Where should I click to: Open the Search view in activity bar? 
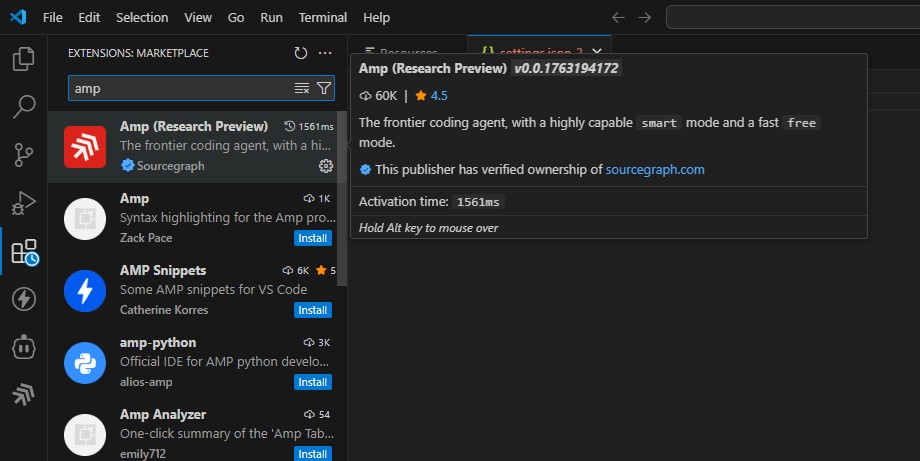[x=23, y=107]
